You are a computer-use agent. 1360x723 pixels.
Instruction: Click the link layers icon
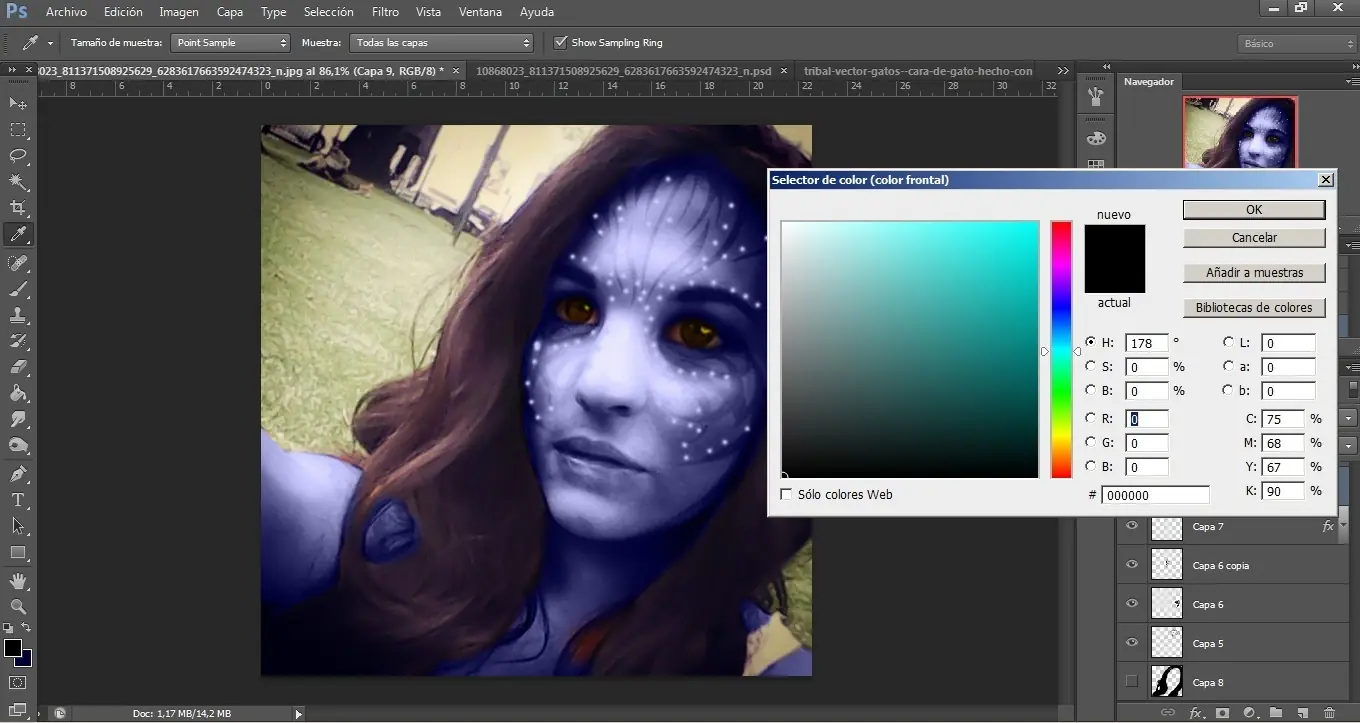tap(1167, 712)
